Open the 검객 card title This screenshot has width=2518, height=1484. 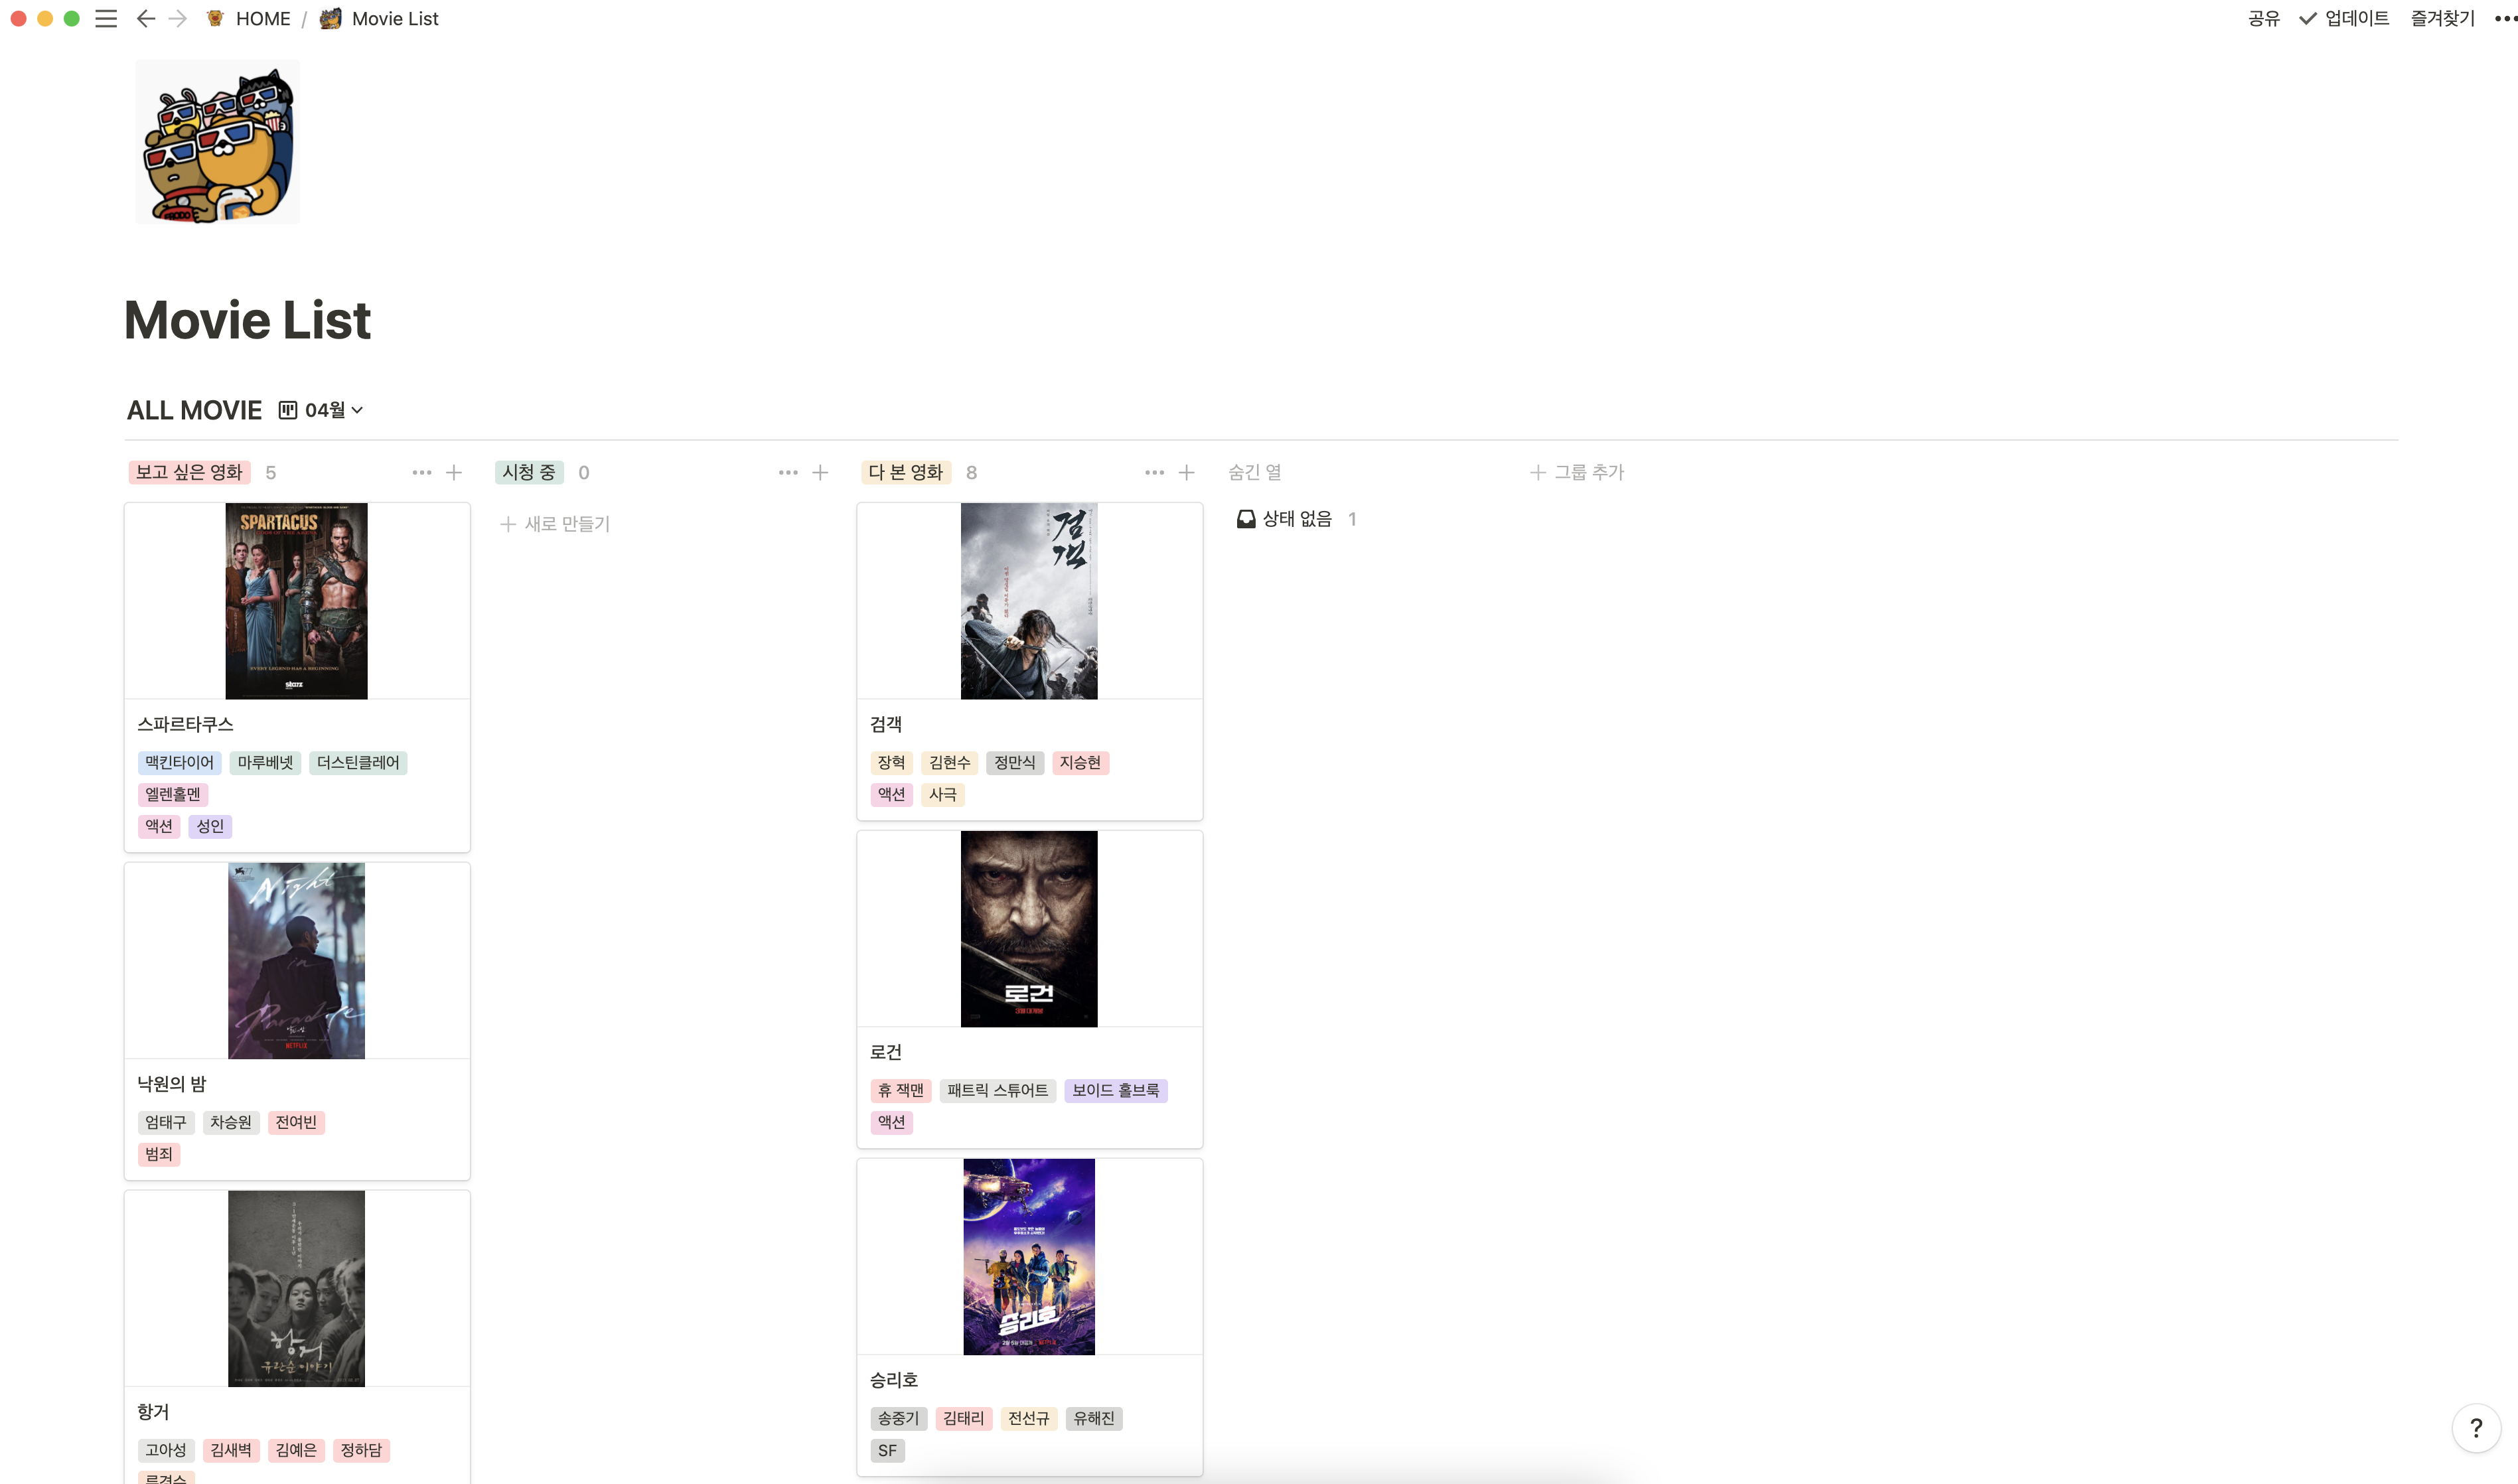coord(886,724)
